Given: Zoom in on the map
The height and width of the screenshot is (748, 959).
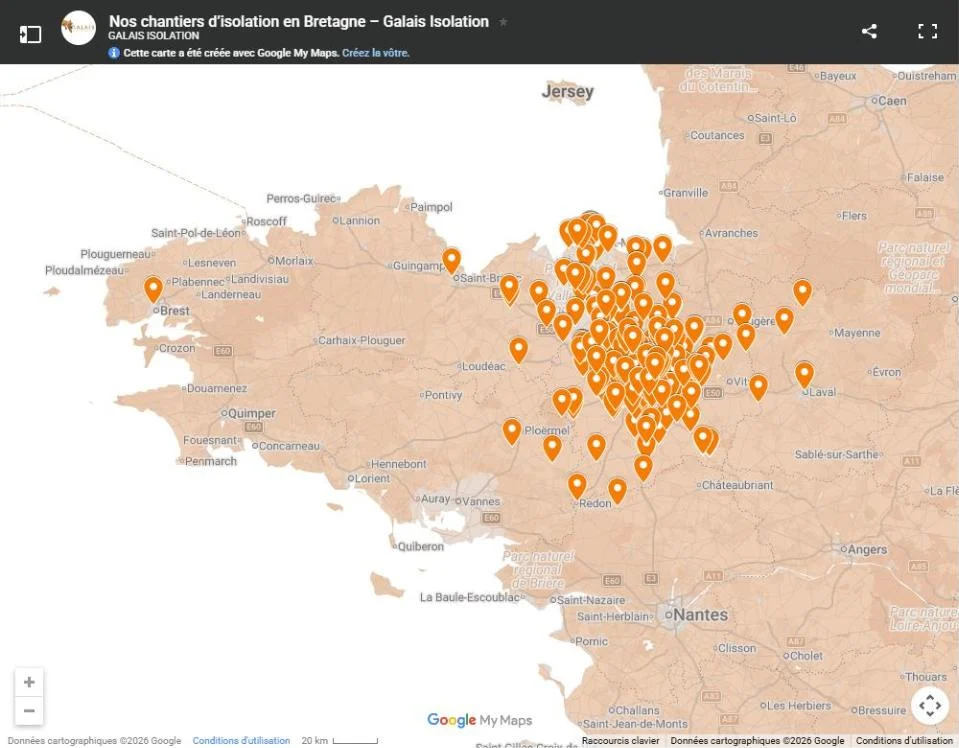Looking at the screenshot, I should pyautogui.click(x=29, y=682).
